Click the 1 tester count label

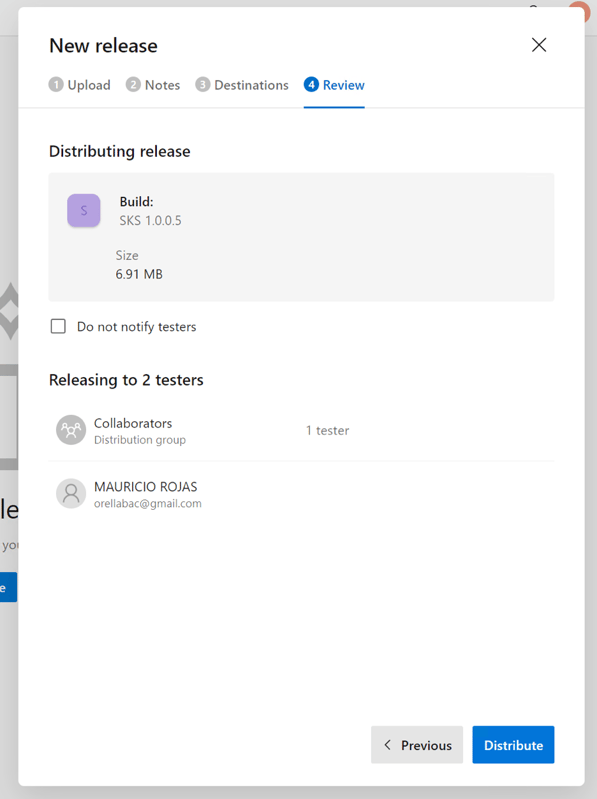coord(328,431)
